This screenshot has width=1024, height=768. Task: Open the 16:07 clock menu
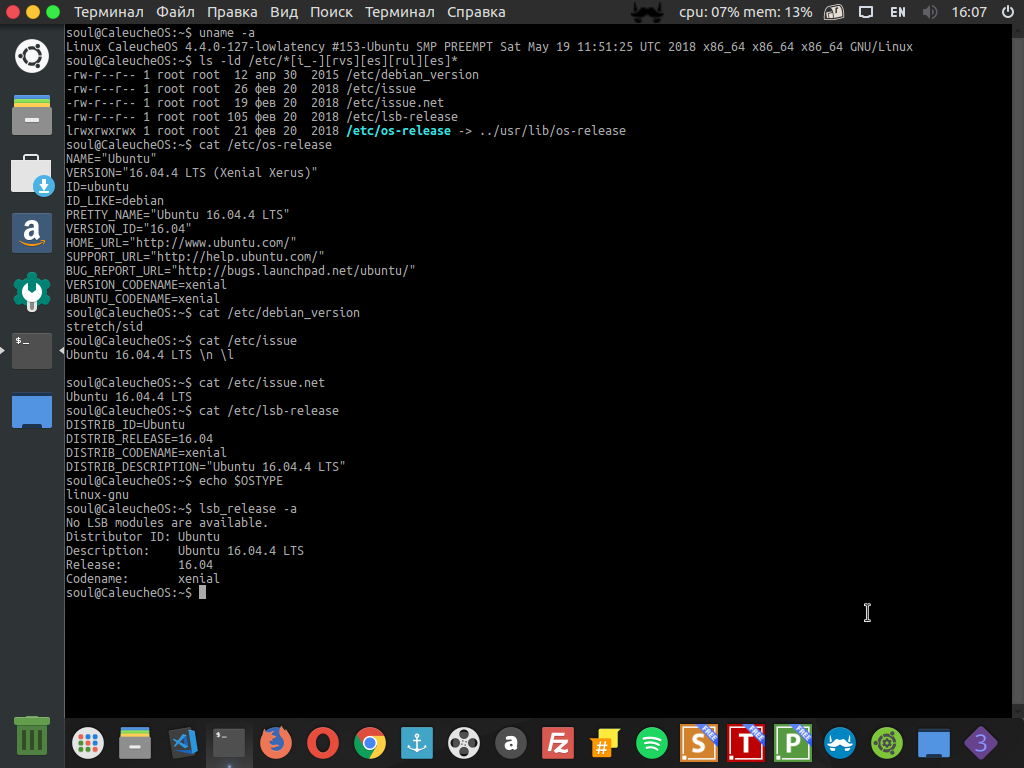click(969, 12)
